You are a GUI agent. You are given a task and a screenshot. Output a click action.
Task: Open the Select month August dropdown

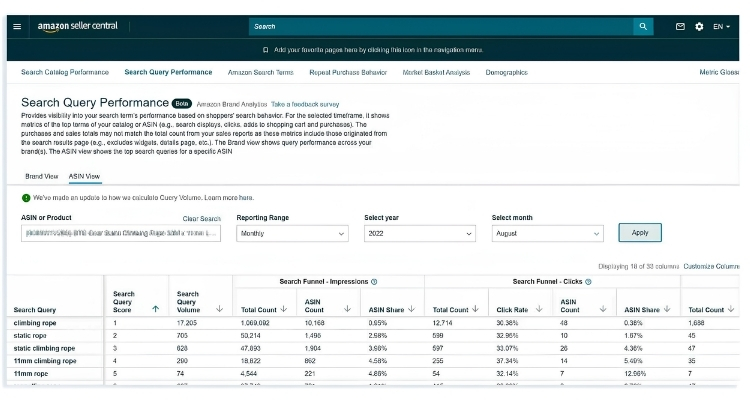[548, 233]
